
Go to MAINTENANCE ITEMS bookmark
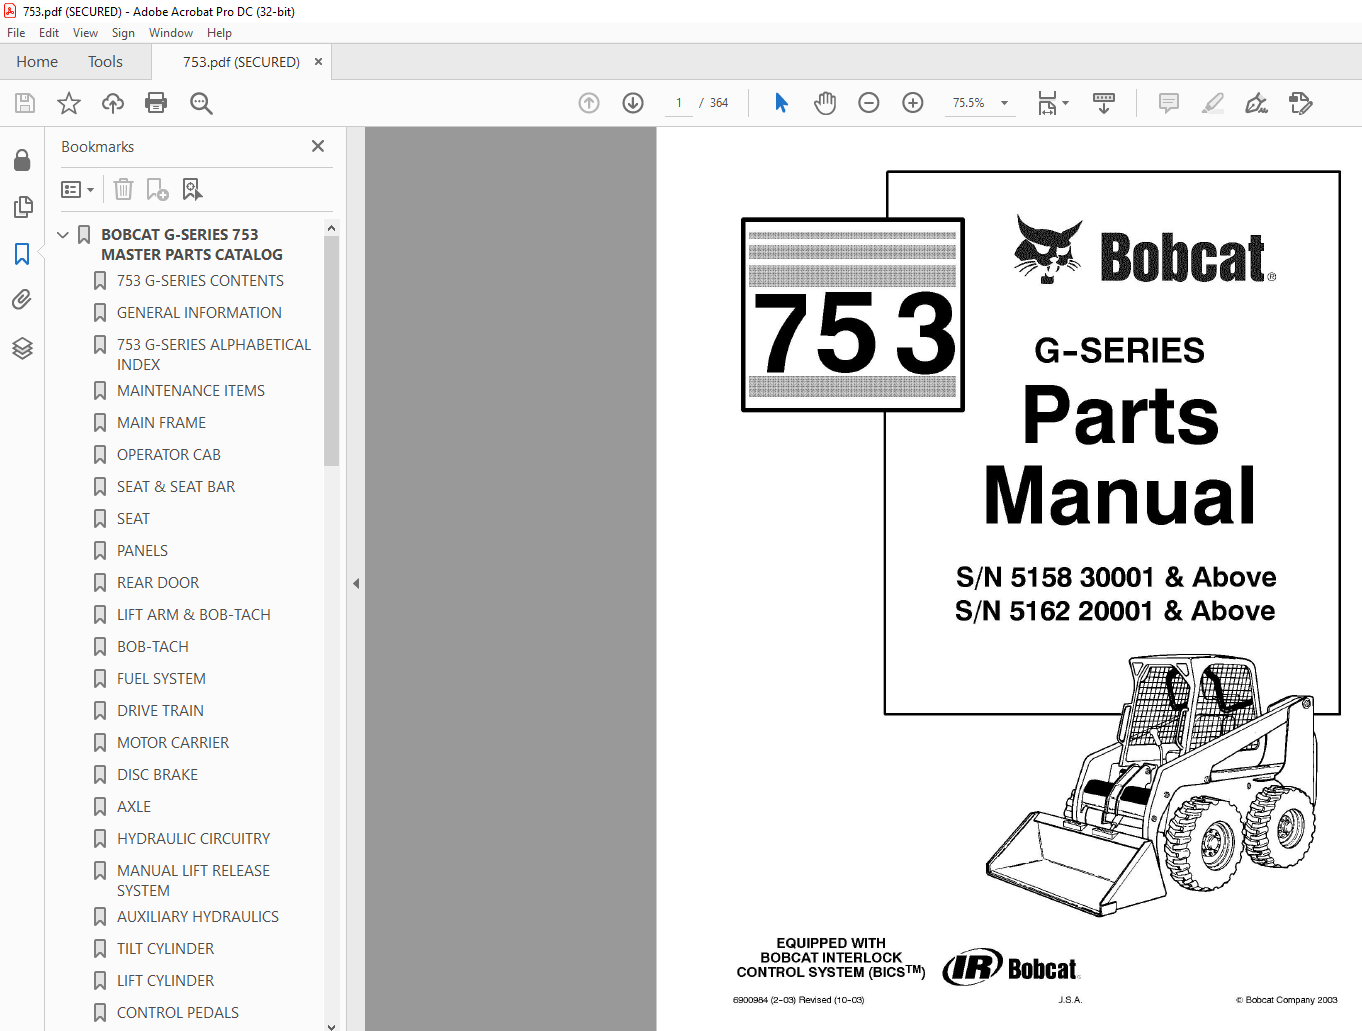pyautogui.click(x=191, y=391)
